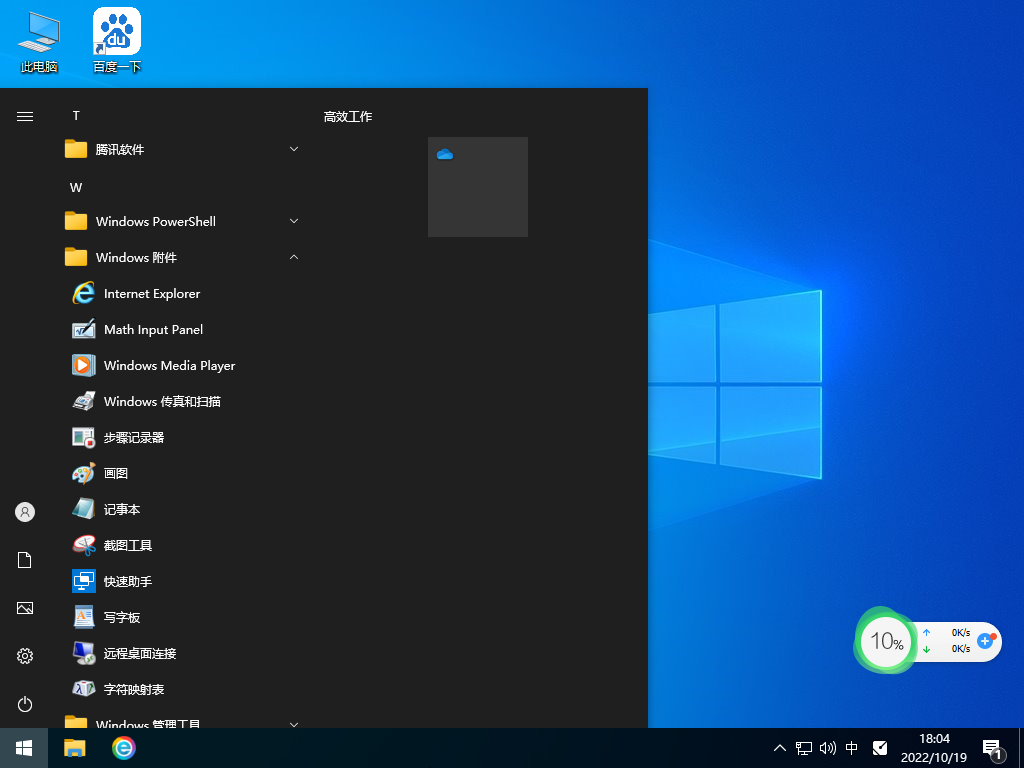The width and height of the screenshot is (1024, 768).
Task: Launch 远程桌面连接 Remote Desktop
Action: click(140, 653)
